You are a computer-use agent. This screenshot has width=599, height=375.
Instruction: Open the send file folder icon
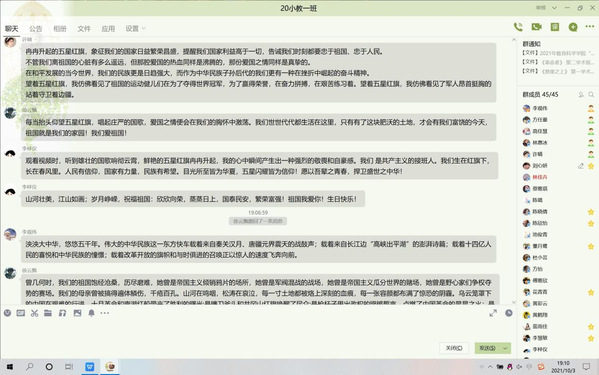(x=48, y=313)
